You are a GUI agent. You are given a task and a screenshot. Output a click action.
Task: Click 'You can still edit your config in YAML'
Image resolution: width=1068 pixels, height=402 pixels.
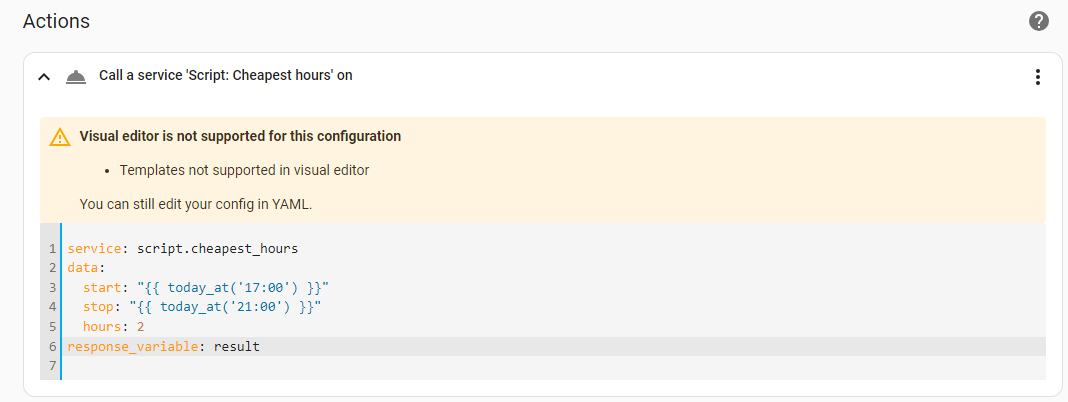coord(194,204)
